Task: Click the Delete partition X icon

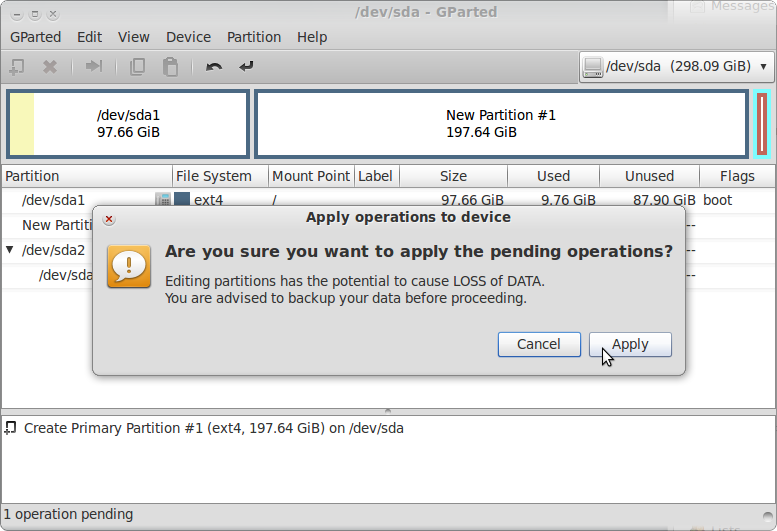Action: 50,66
